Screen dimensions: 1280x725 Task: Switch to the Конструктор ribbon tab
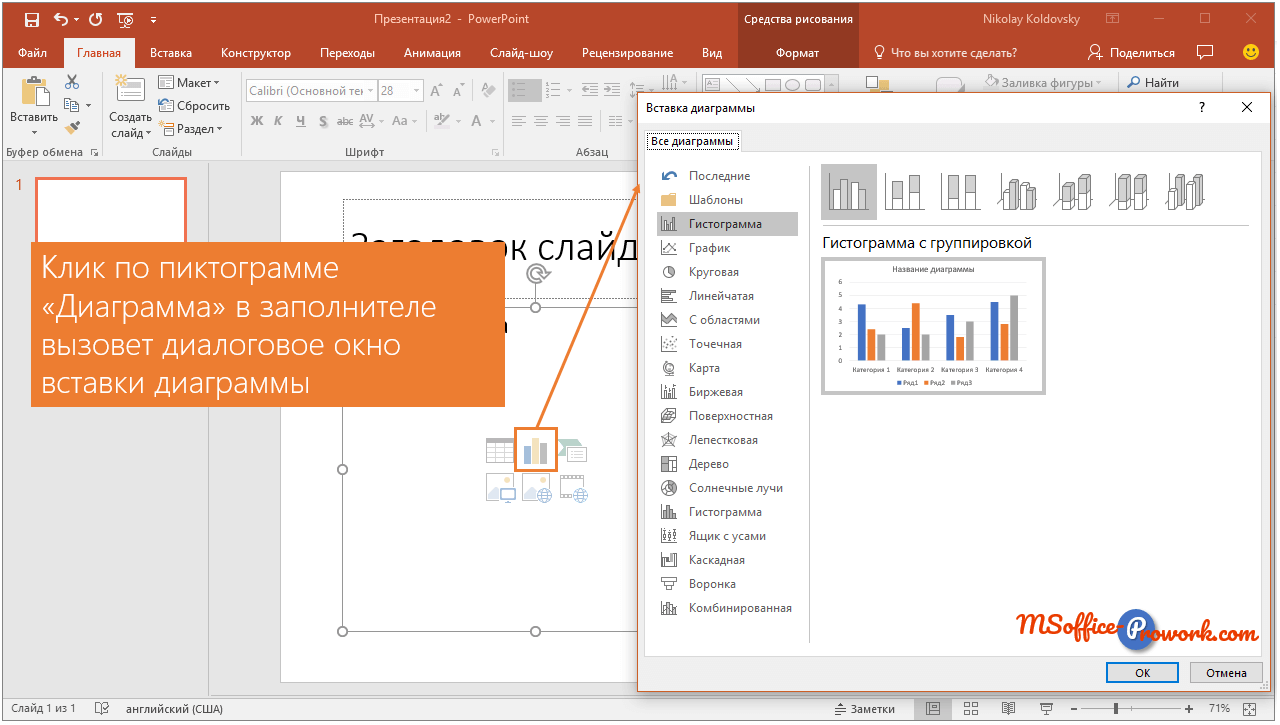click(x=256, y=53)
